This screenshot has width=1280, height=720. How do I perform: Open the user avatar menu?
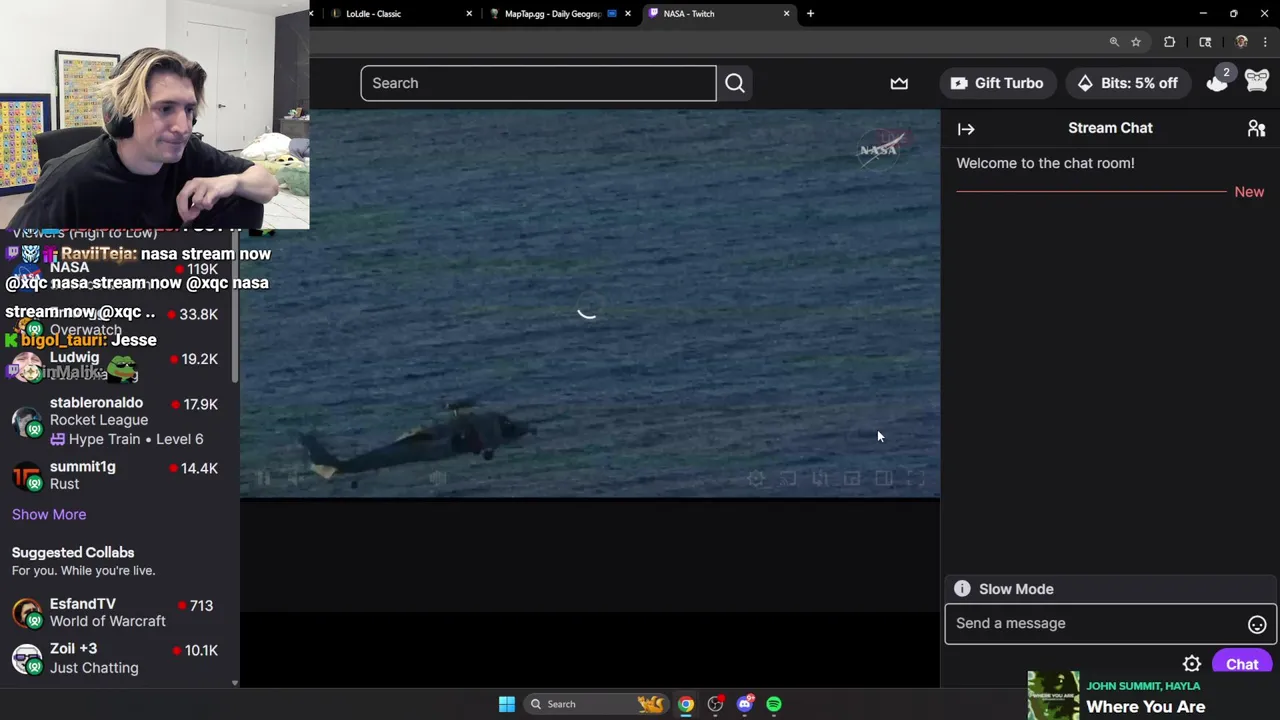(x=1256, y=82)
